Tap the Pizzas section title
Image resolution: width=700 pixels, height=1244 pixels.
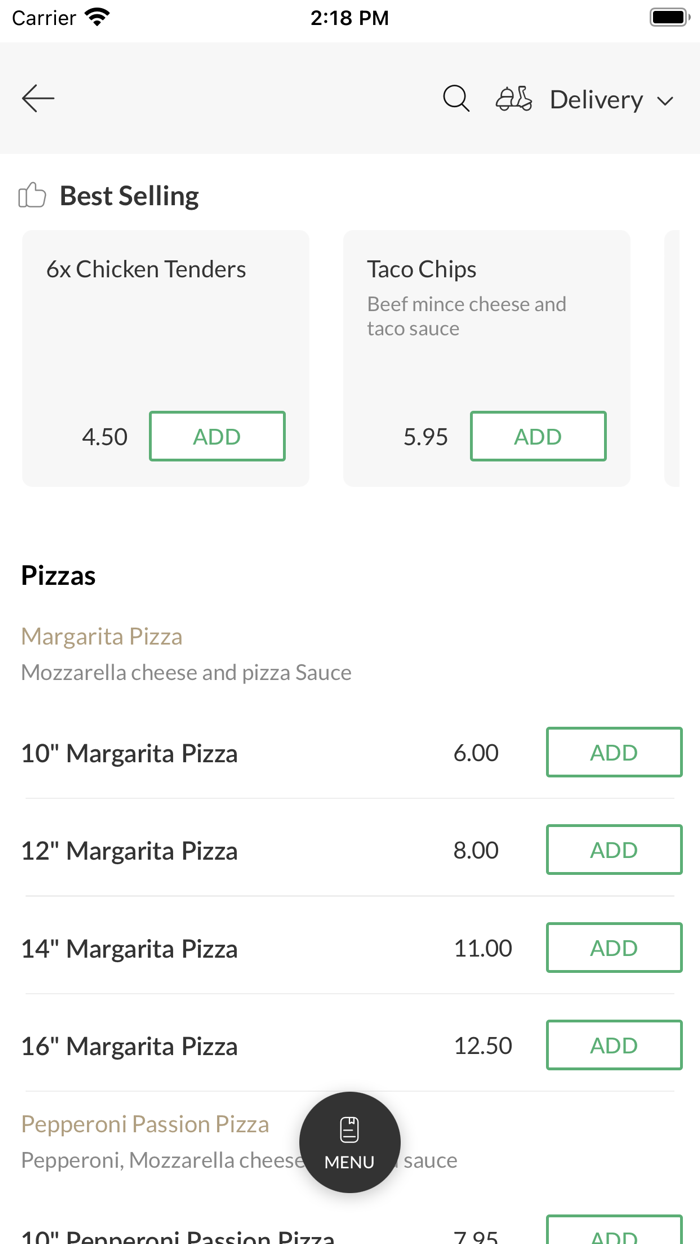click(58, 575)
